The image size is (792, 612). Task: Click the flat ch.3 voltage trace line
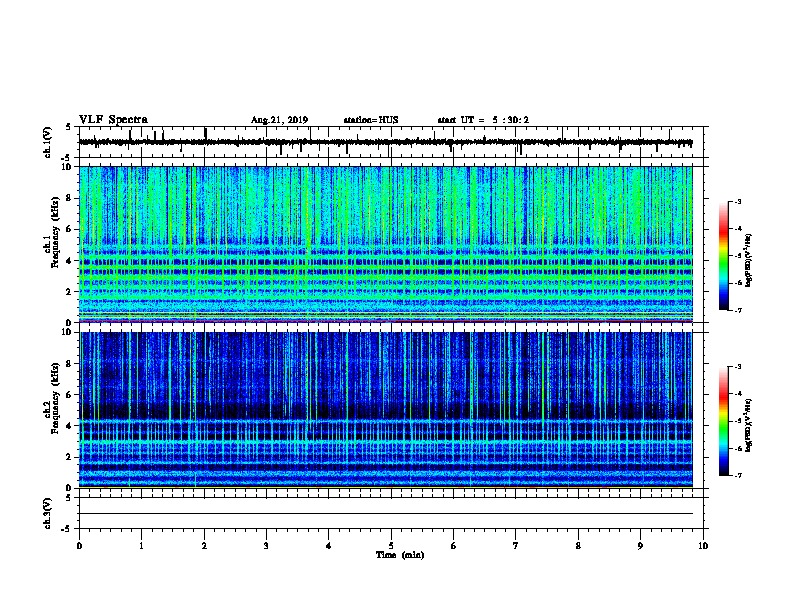tap(385, 514)
